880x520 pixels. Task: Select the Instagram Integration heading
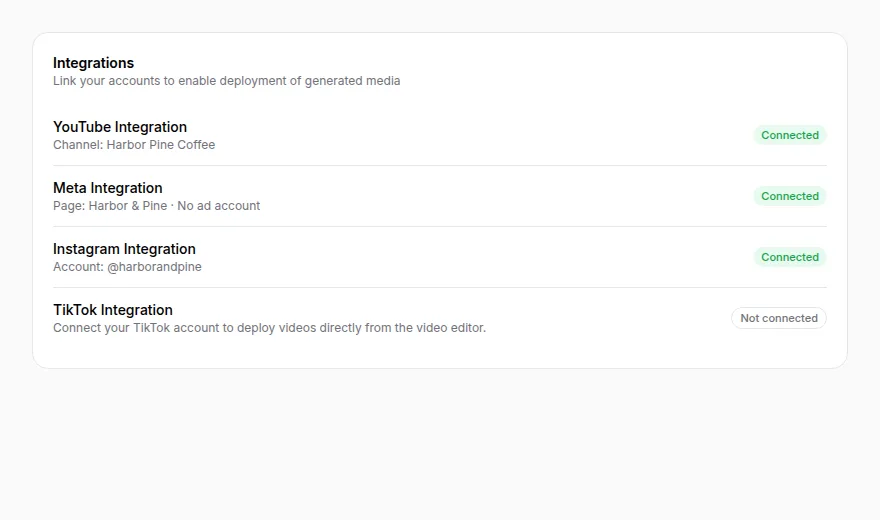tap(124, 249)
